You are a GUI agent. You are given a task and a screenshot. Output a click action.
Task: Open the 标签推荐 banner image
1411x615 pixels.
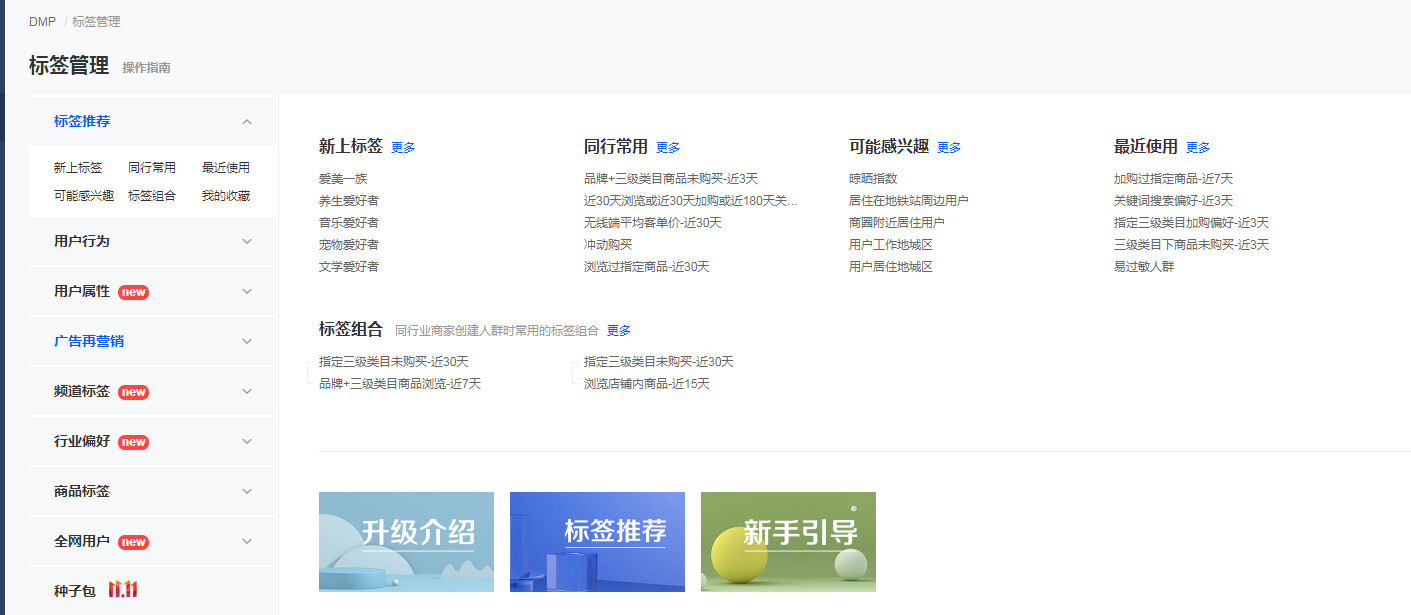[x=597, y=541]
